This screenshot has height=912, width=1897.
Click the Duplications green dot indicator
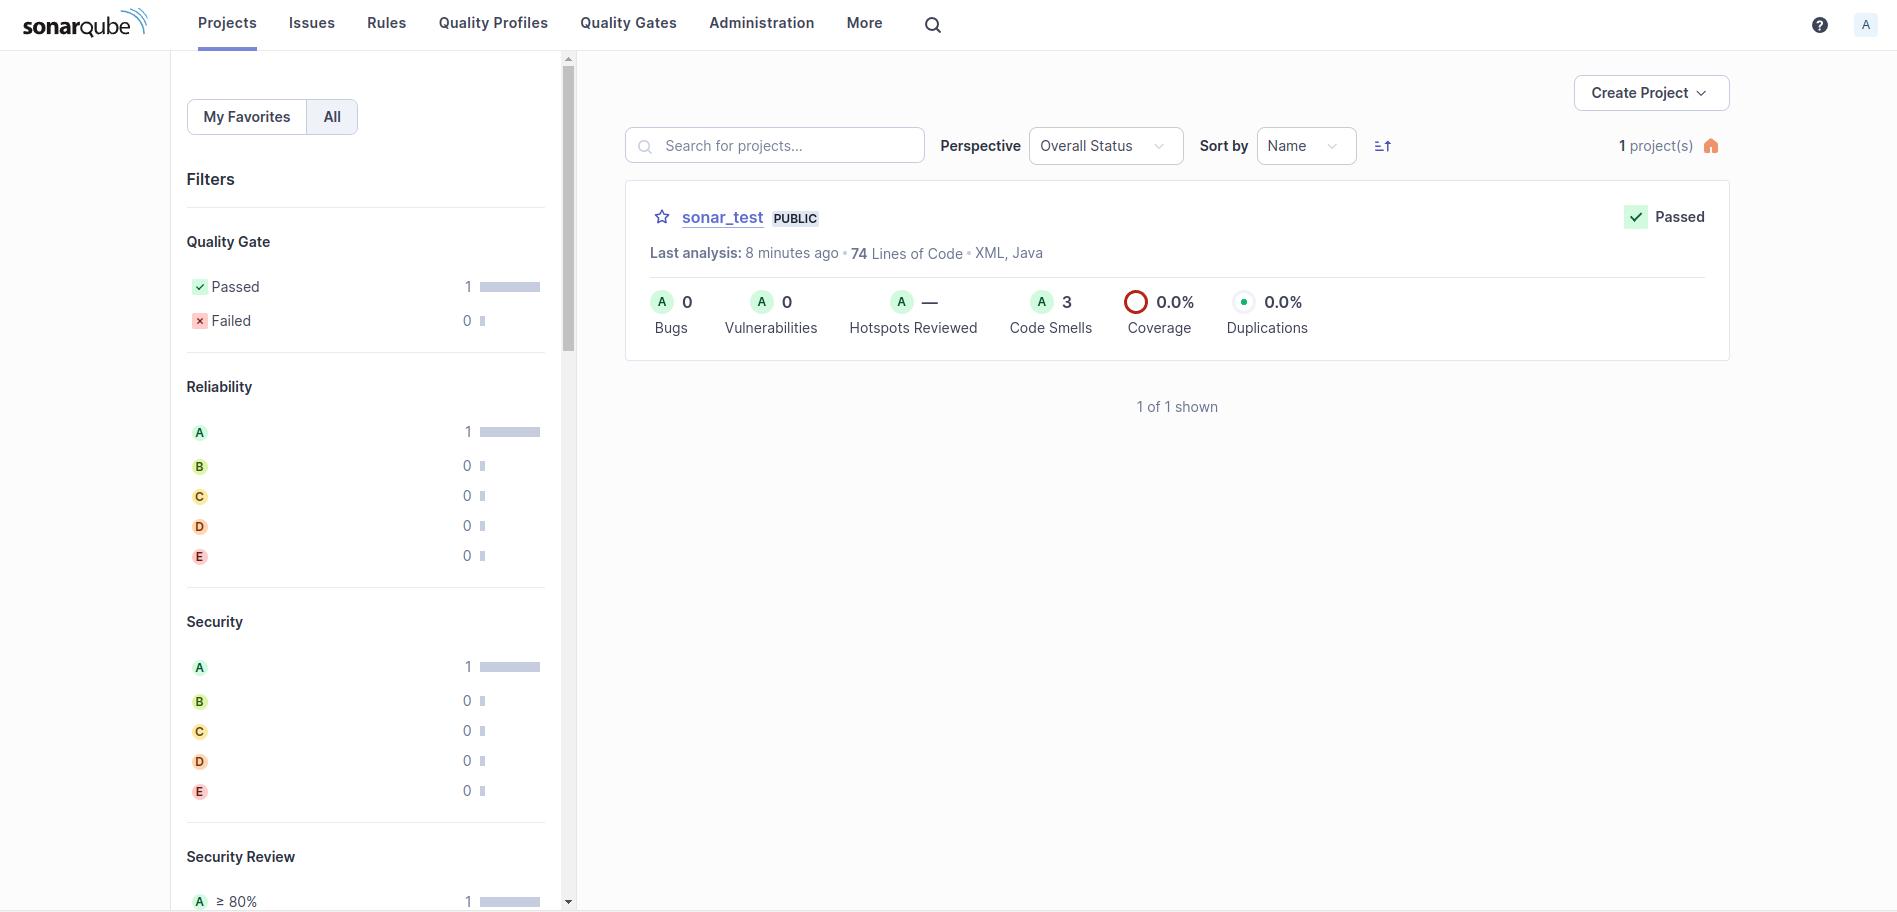click(1244, 302)
